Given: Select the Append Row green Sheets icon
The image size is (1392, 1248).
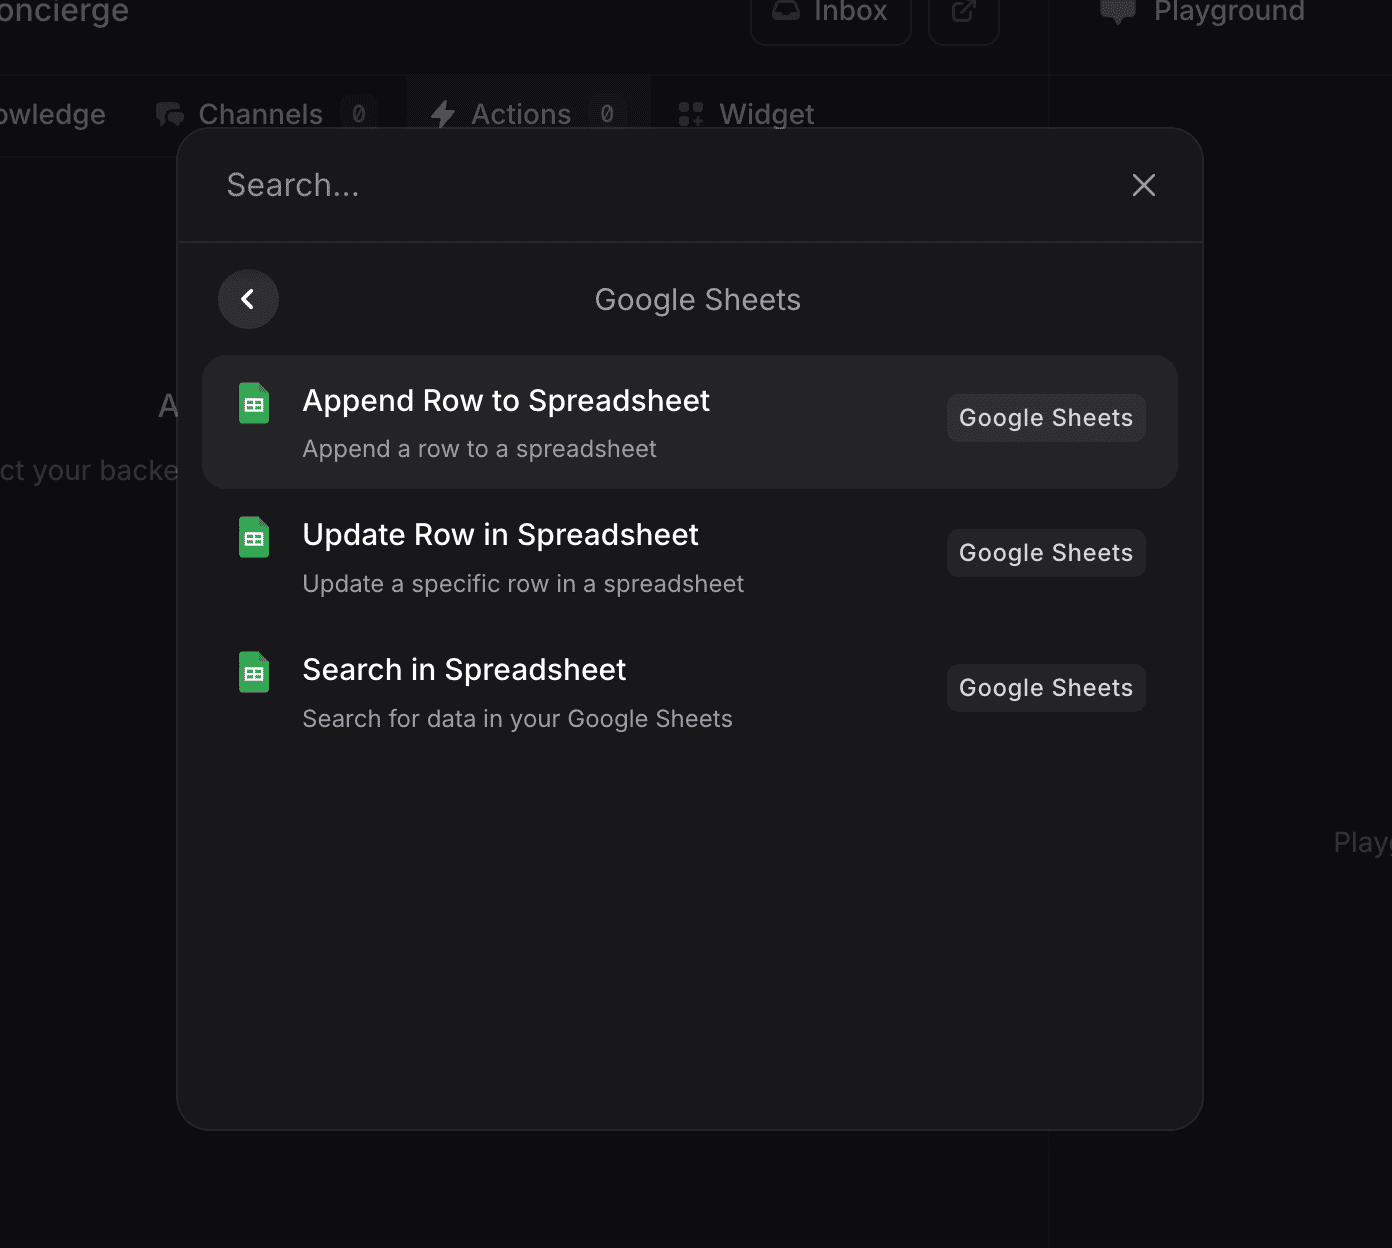Looking at the screenshot, I should coord(254,402).
